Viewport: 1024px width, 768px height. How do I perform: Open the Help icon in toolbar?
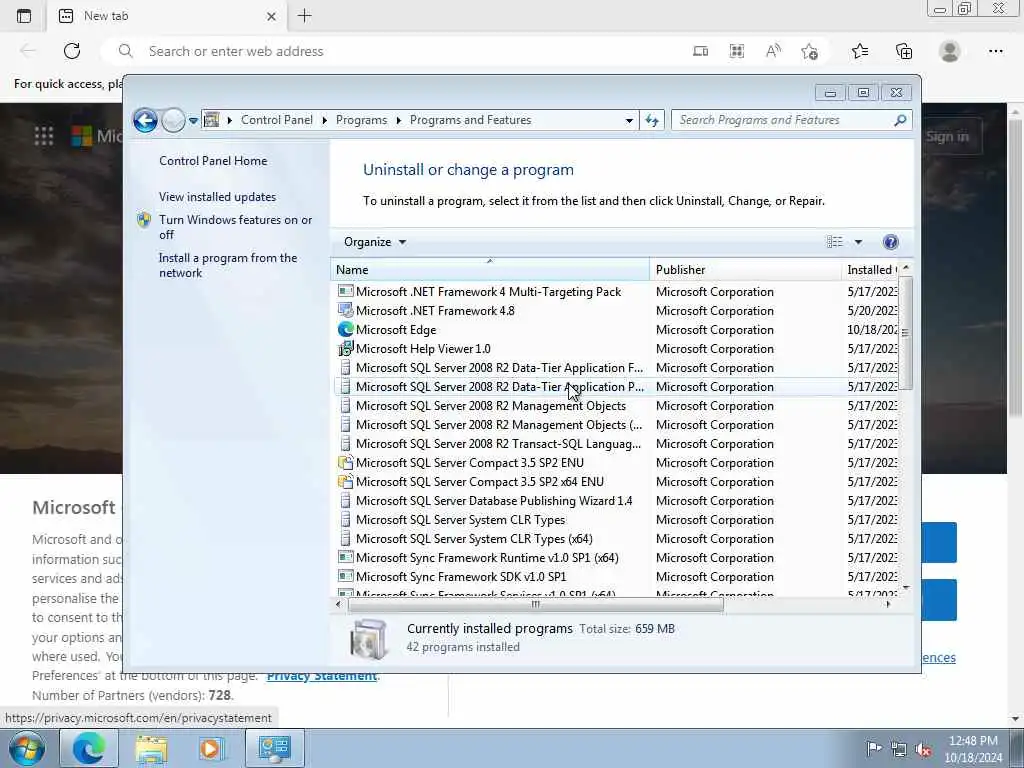click(890, 242)
